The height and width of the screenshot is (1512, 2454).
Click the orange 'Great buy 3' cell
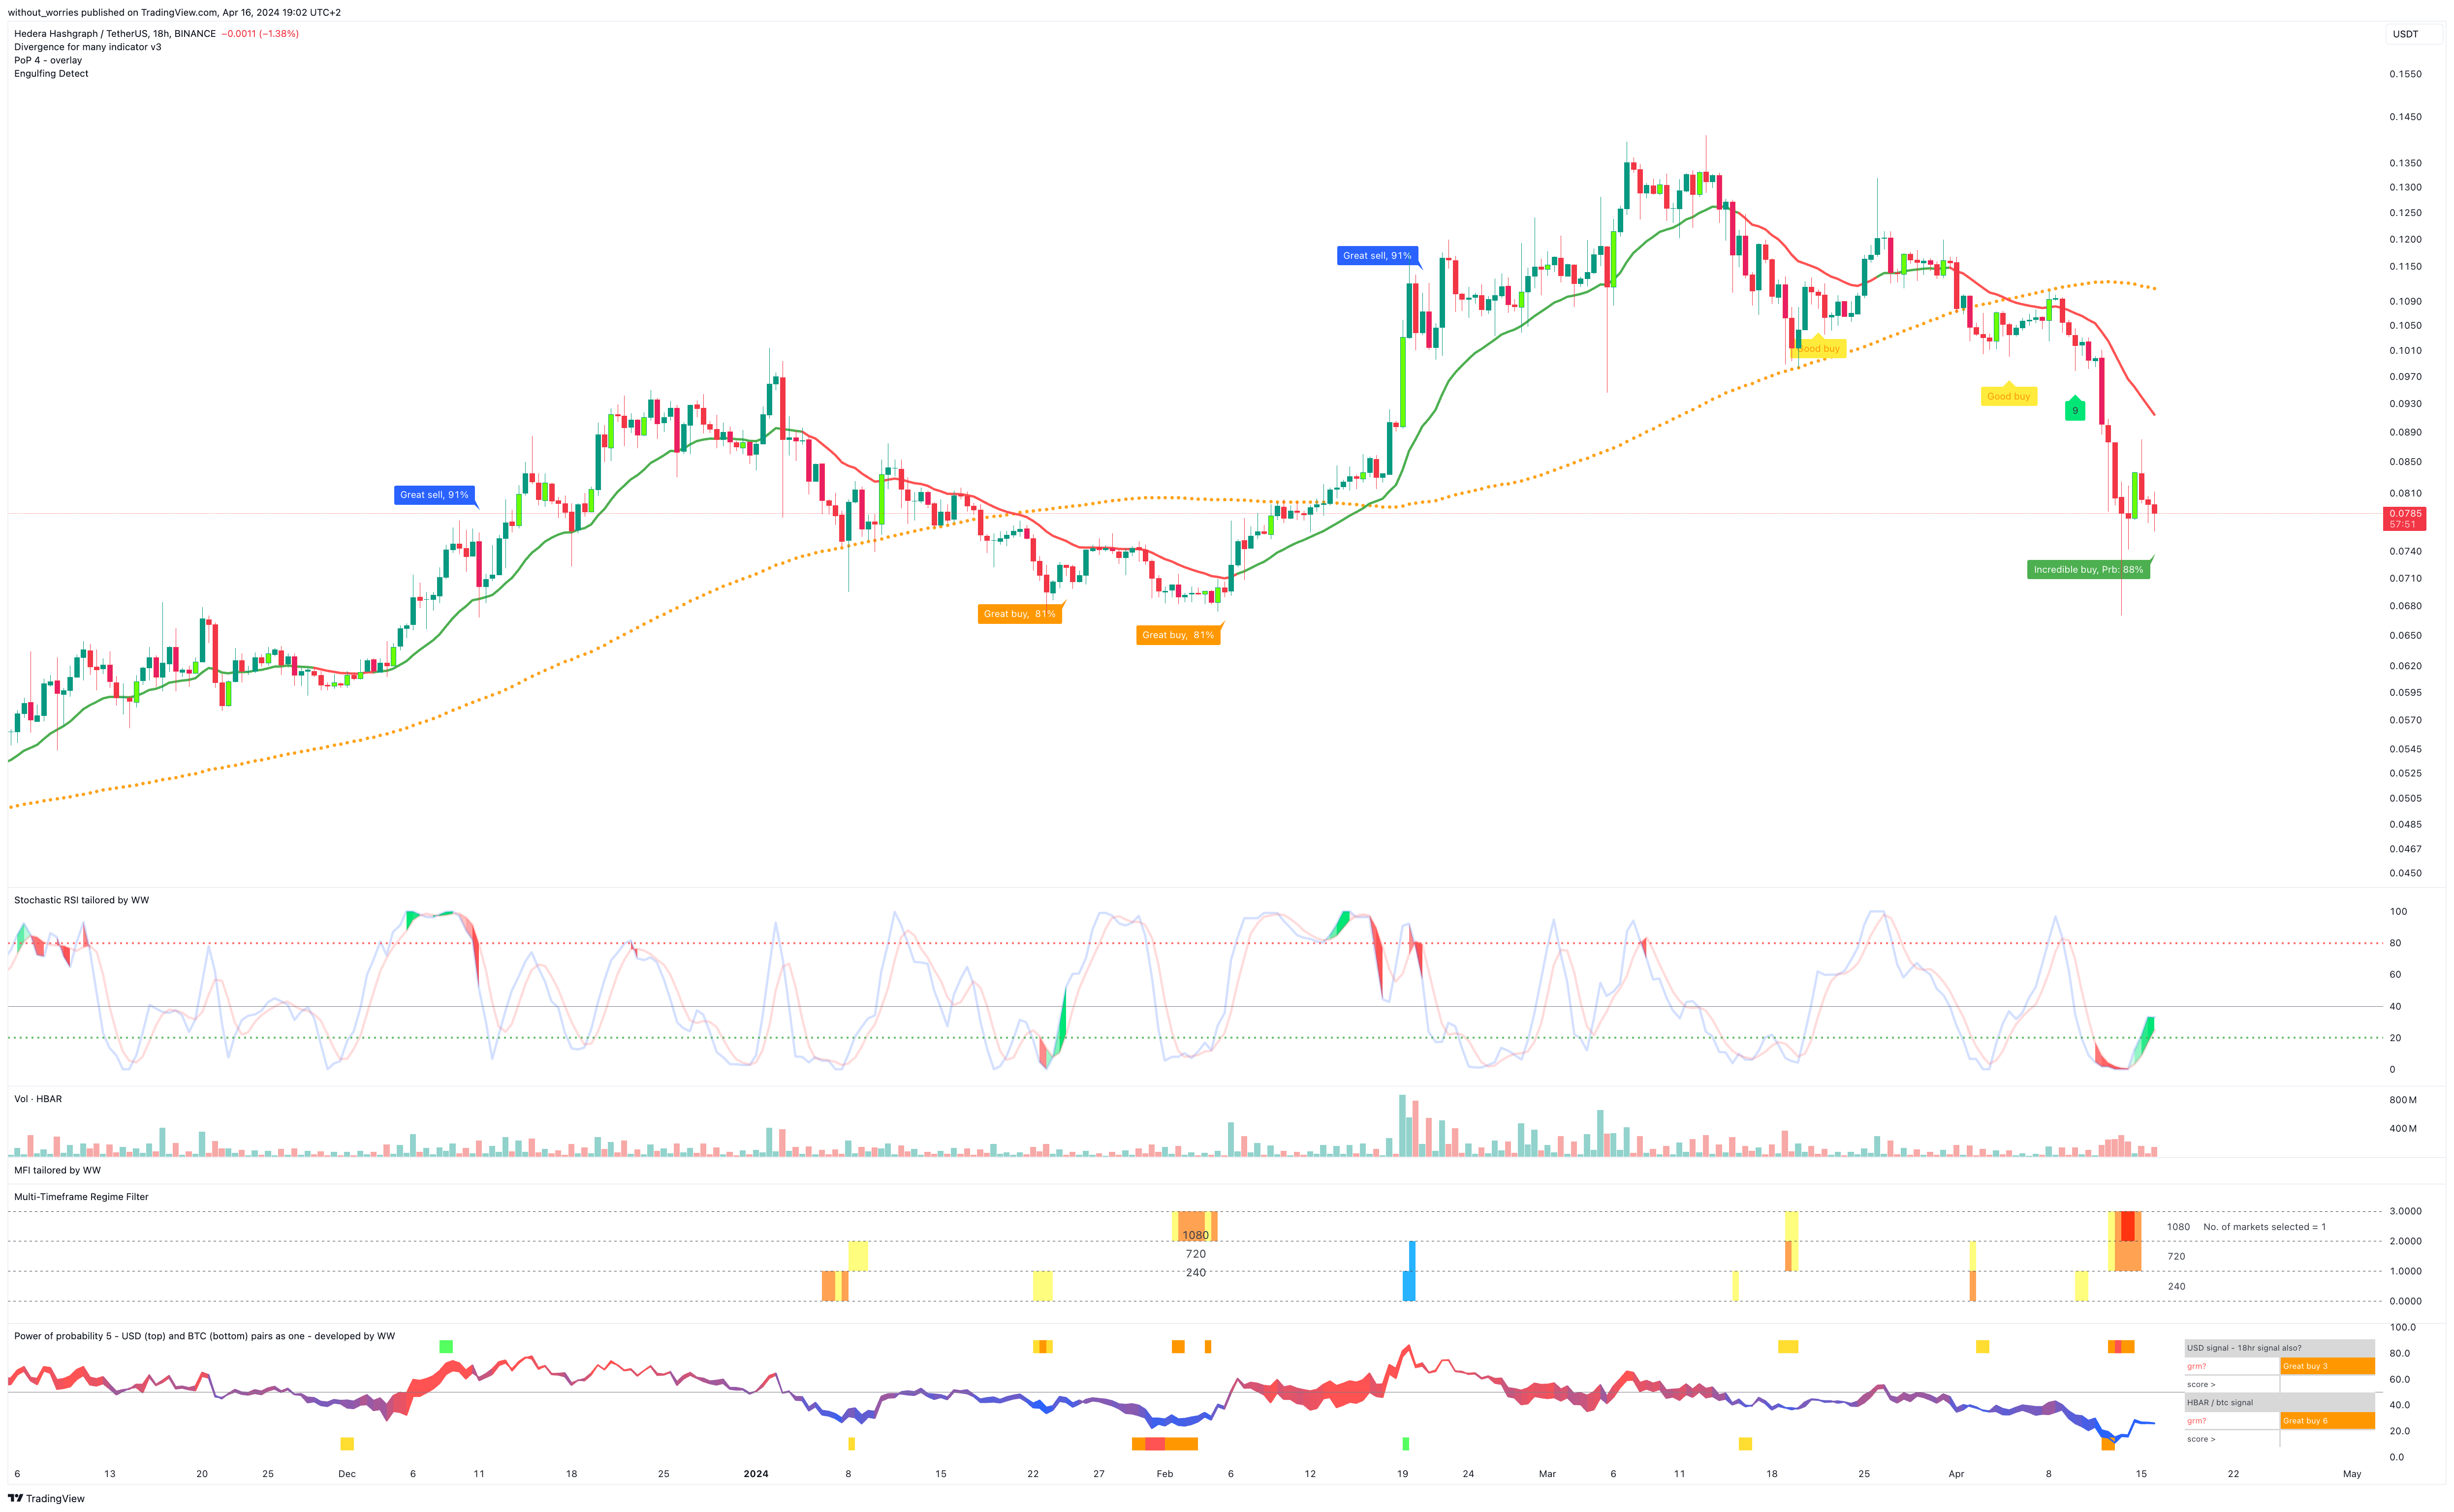pos(2327,1366)
